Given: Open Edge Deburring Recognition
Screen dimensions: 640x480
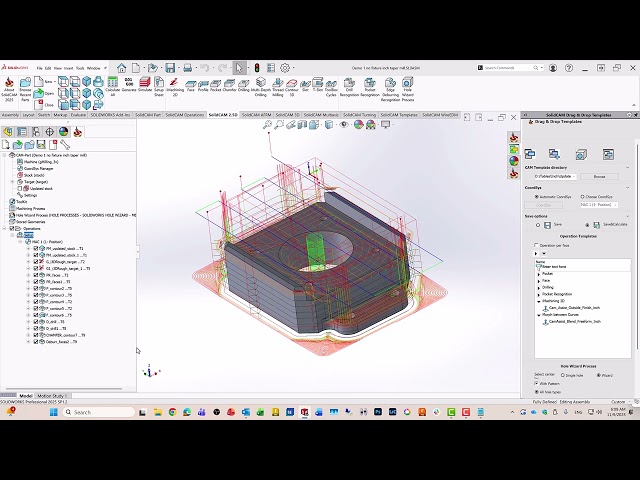Looking at the screenshot, I should [390, 89].
